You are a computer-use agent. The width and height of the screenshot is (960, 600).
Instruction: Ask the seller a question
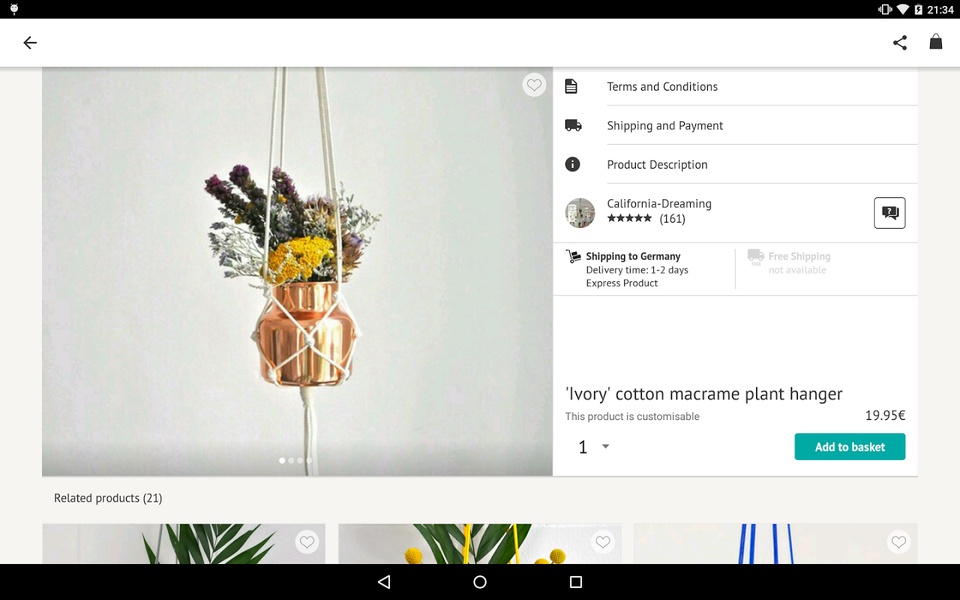[890, 213]
